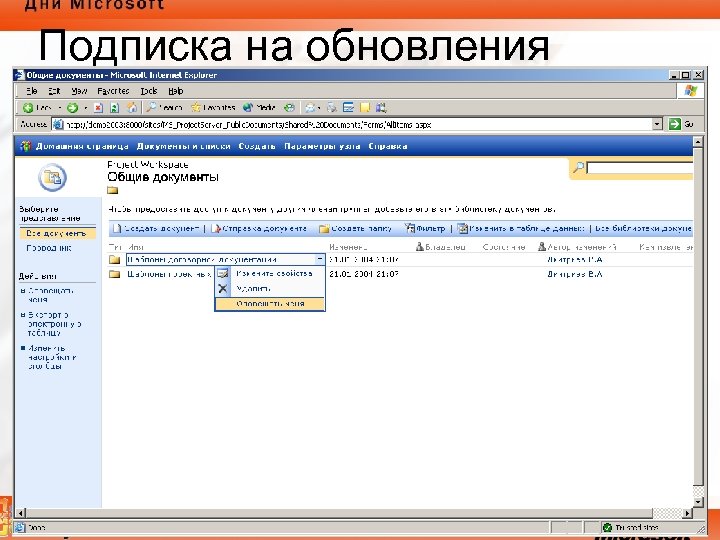Click the green Go arrow button
The image size is (720, 540).
click(675, 124)
